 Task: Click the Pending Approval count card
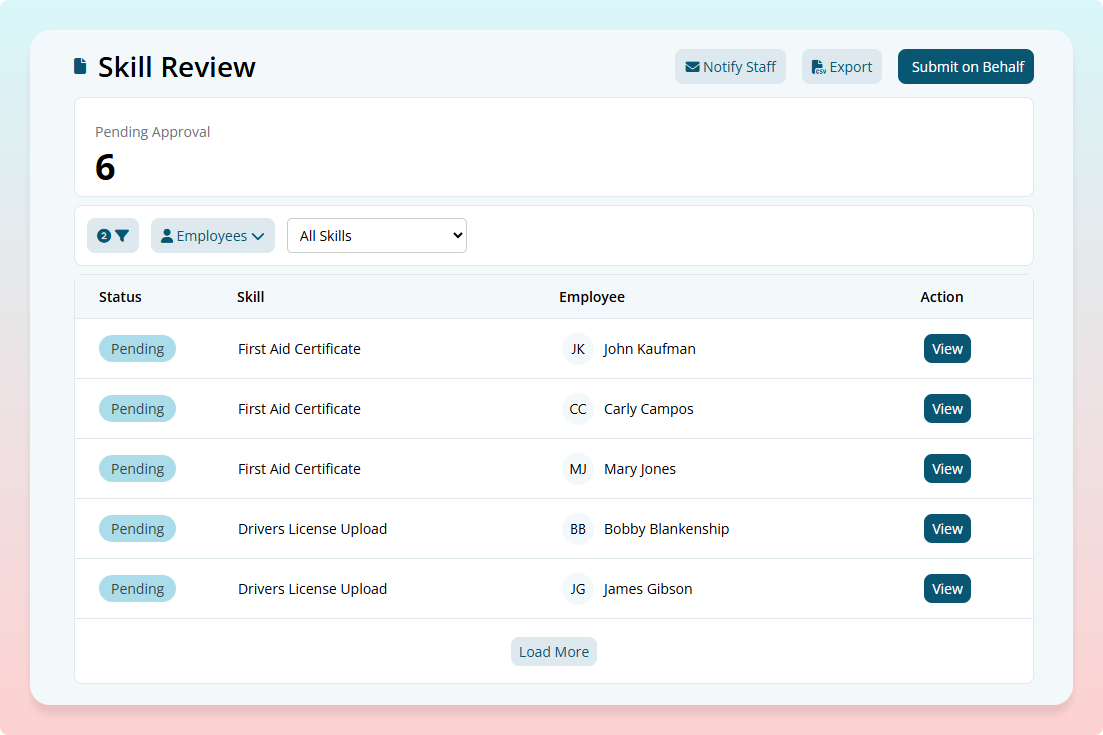[x=553, y=146]
